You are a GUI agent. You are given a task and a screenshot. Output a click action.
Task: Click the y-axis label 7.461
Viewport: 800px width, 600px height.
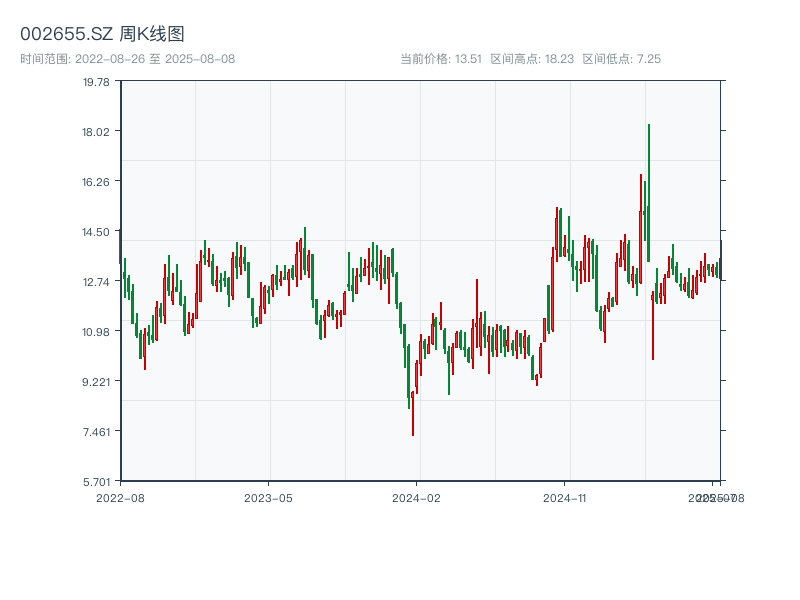pos(96,432)
